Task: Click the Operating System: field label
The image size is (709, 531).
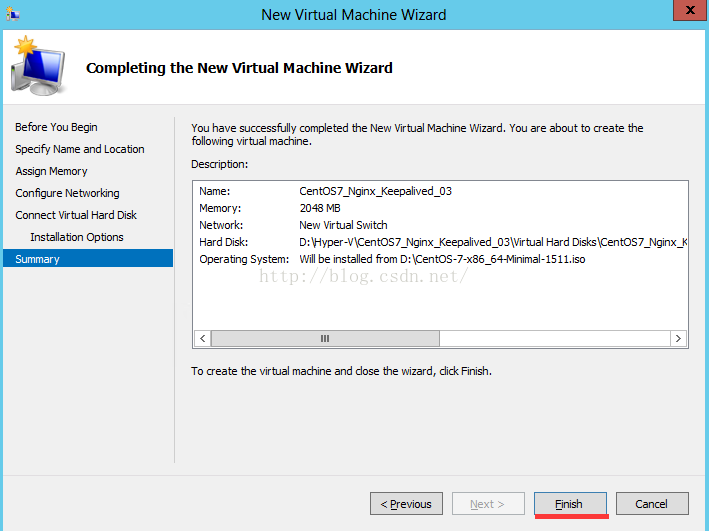Action: coord(244,259)
